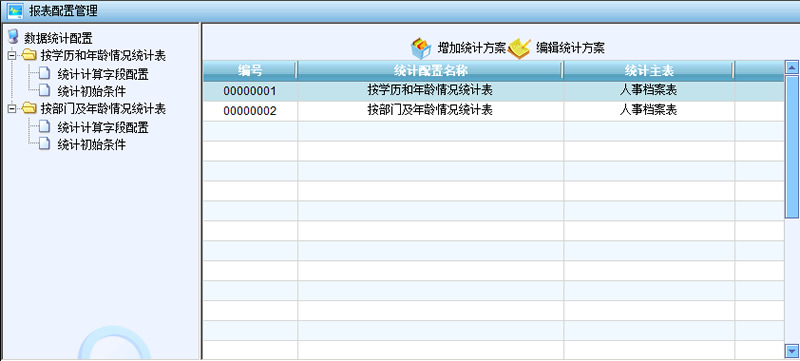
Task: Click 统计主表 column header
Action: pyautogui.click(x=649, y=70)
